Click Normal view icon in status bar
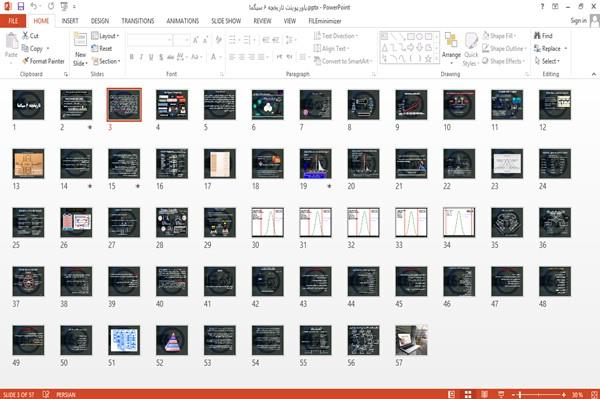This screenshot has height=399, width=600. tap(452, 394)
